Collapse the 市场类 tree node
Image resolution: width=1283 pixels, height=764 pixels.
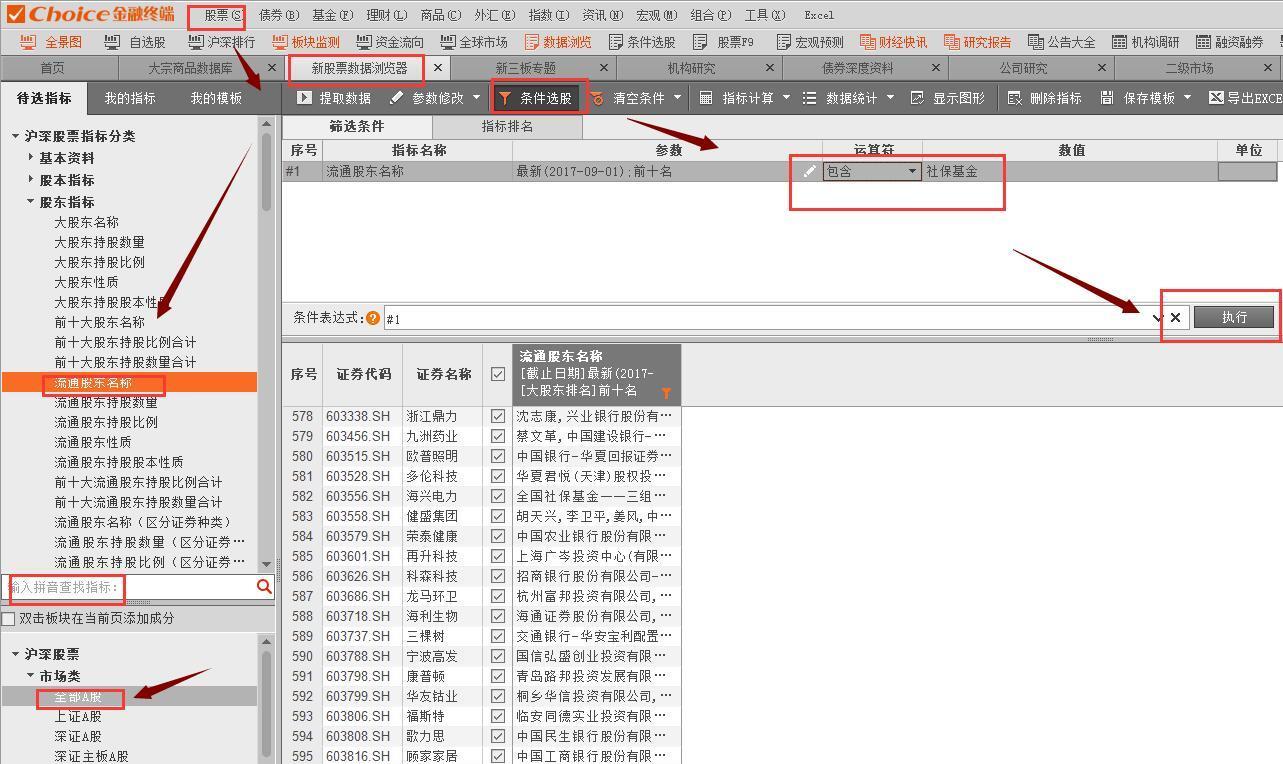coord(31,676)
